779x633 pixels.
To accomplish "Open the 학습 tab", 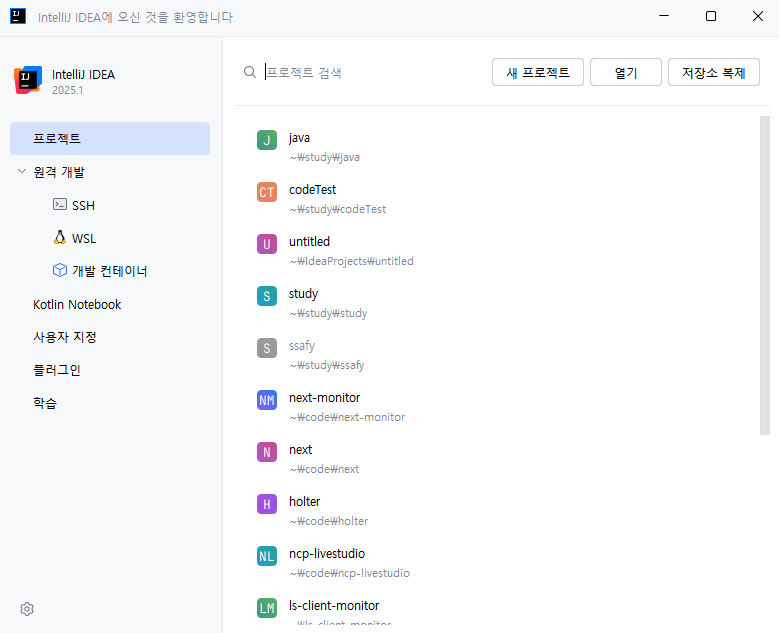I will point(45,403).
